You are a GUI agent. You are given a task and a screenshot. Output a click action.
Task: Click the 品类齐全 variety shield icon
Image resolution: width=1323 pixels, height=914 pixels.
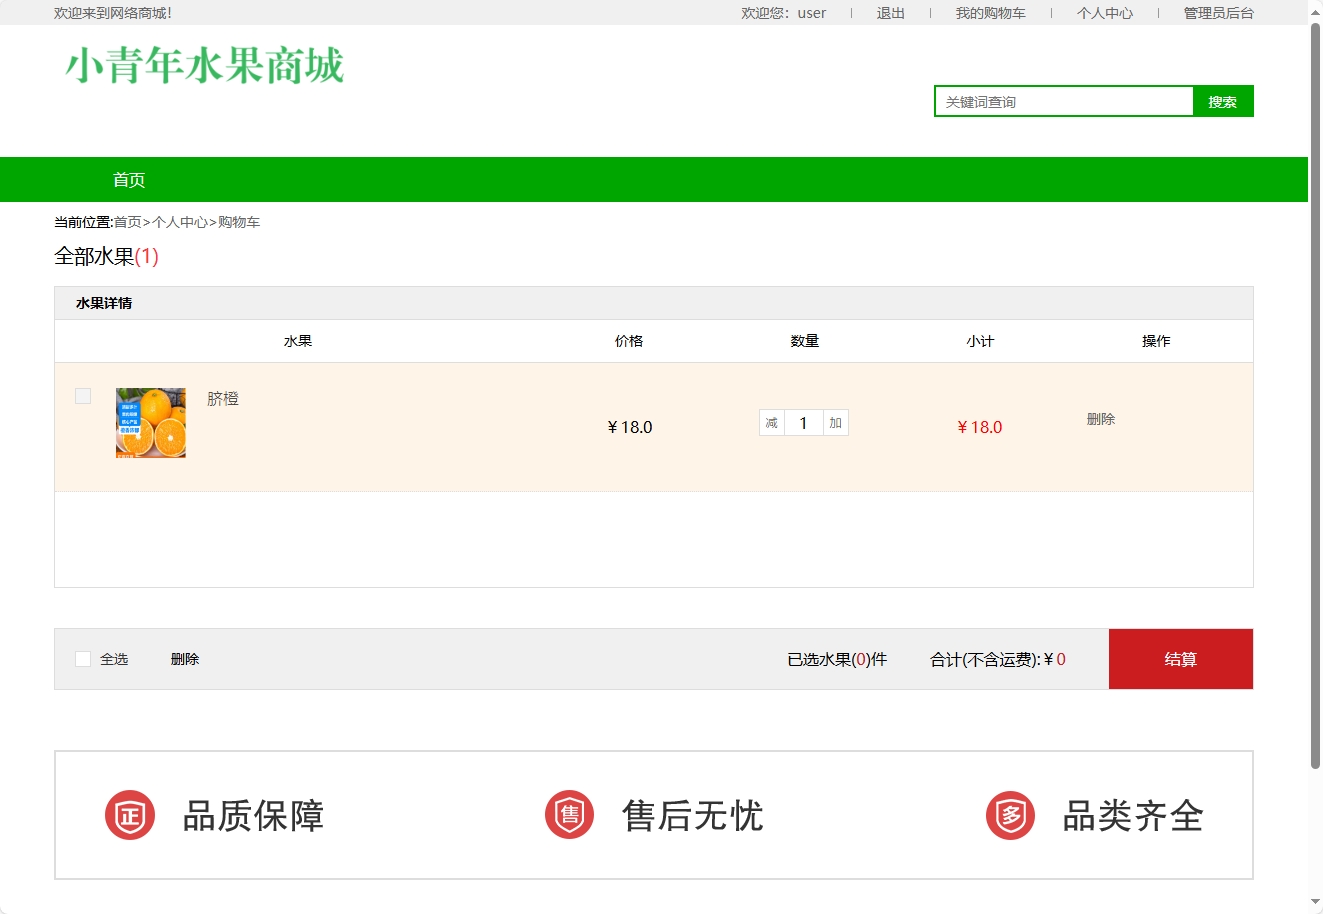(x=1009, y=815)
